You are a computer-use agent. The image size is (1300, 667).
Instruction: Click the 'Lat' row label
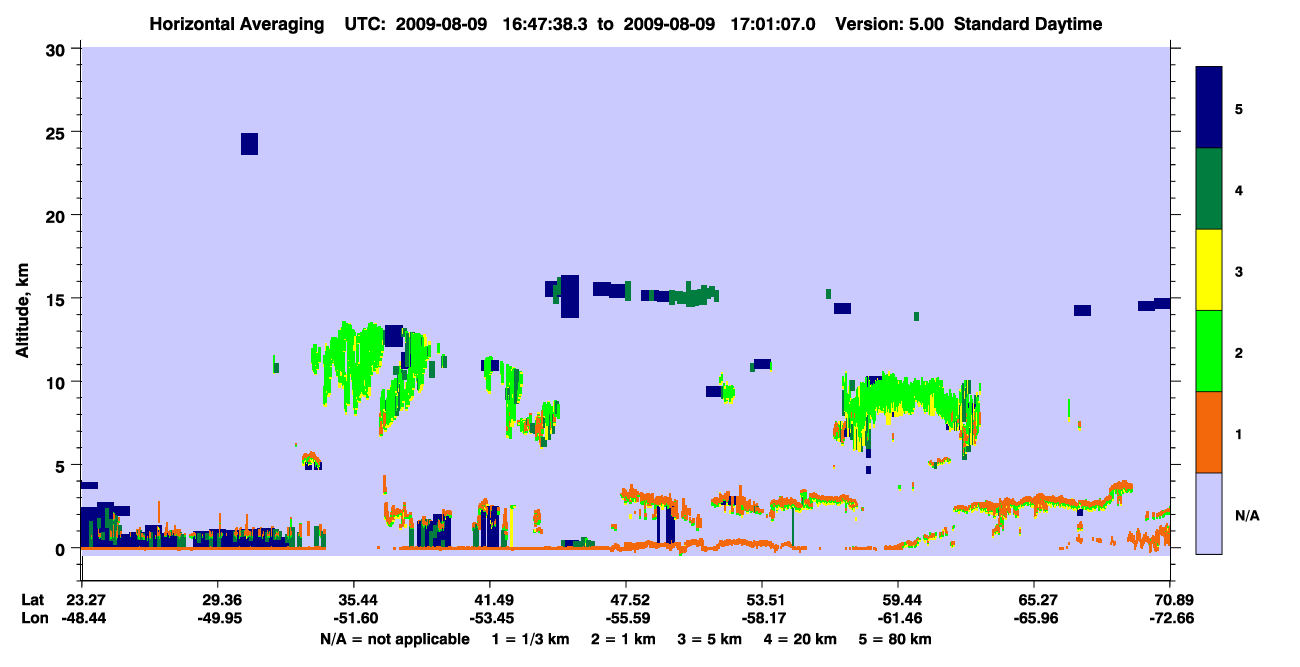coord(33,600)
